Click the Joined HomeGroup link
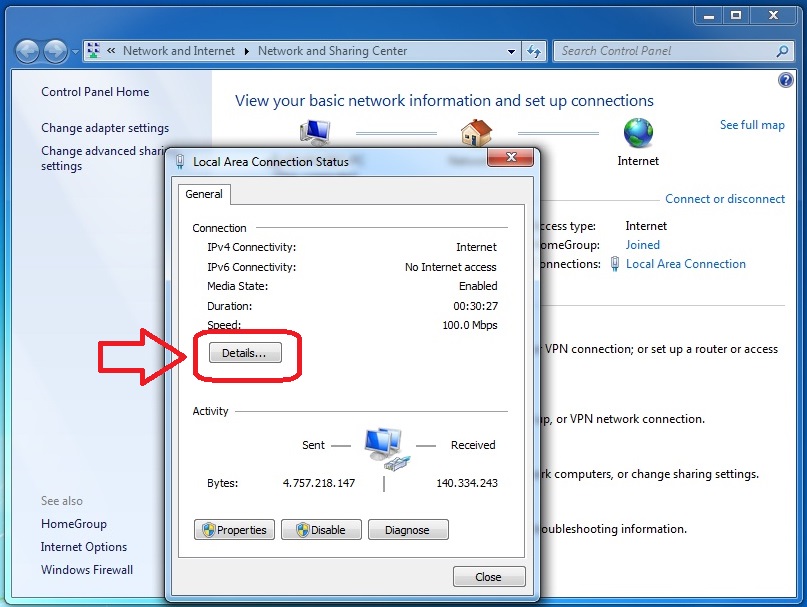This screenshot has height=607, width=807. (642, 245)
